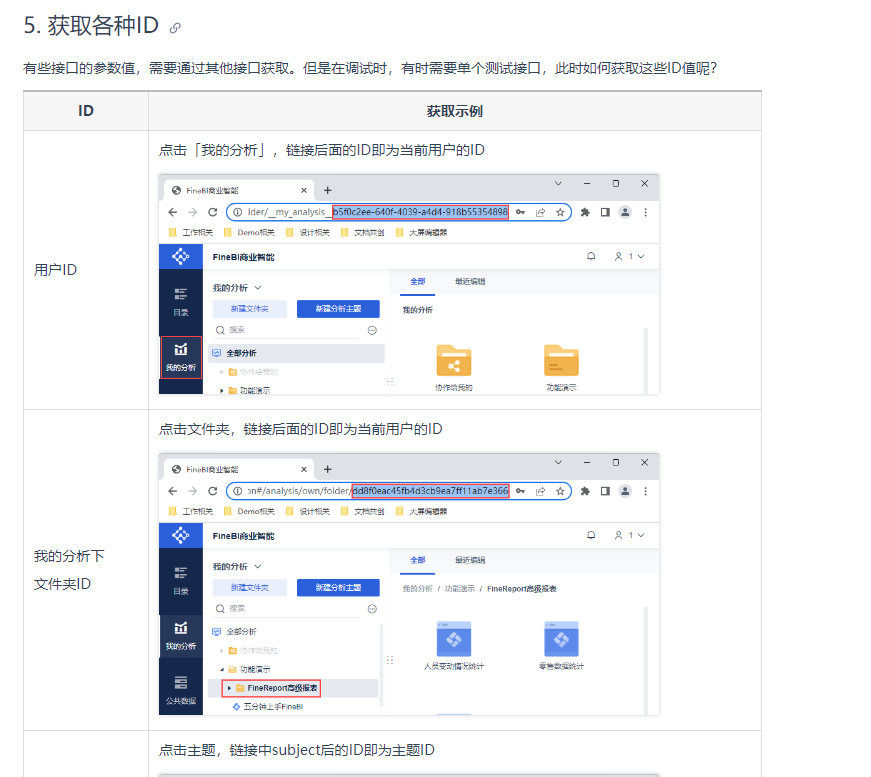Click 我的分析 in the breadcrumb path

point(417,589)
